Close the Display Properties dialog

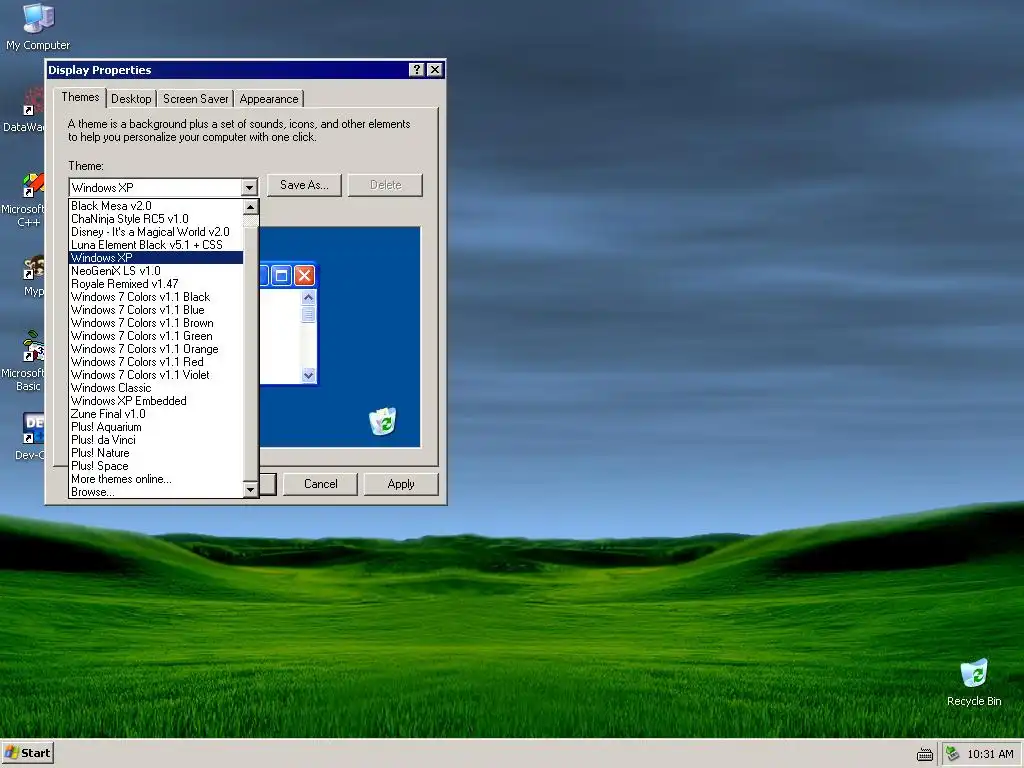pos(435,70)
